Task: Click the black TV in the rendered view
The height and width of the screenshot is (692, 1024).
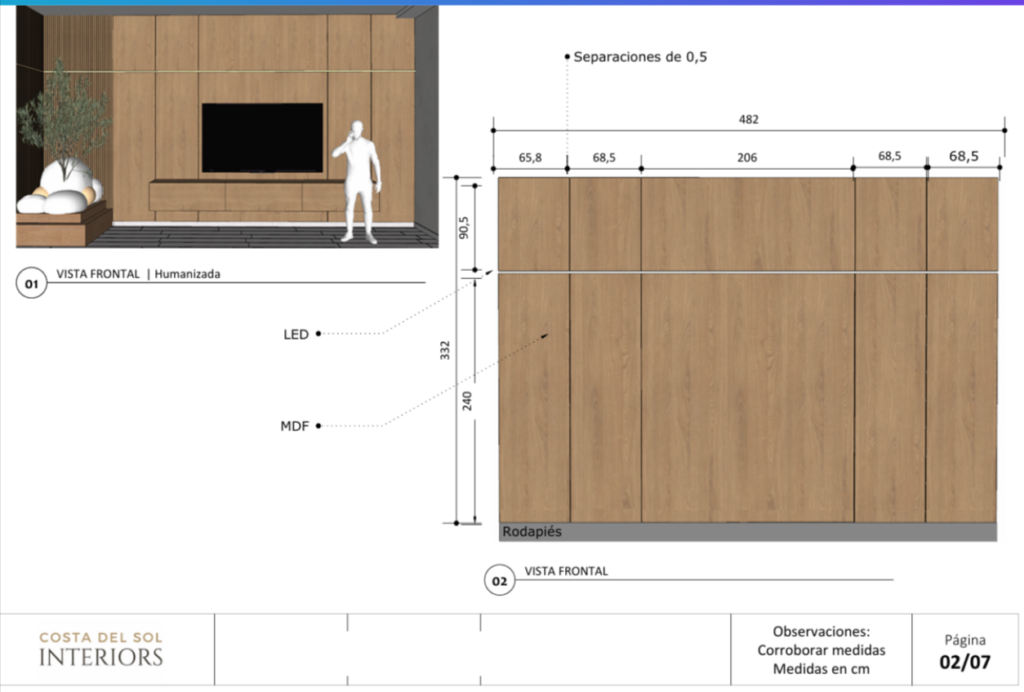Action: [262, 138]
